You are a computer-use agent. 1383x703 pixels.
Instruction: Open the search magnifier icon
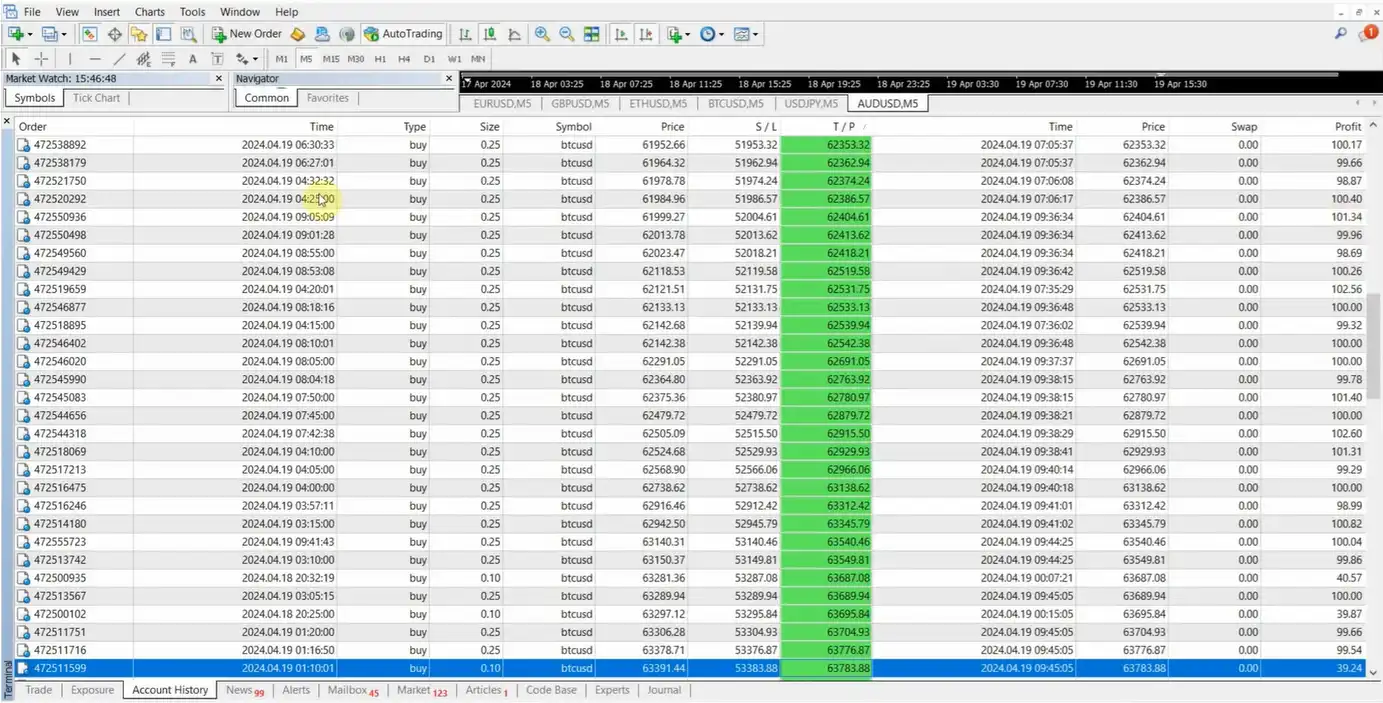coord(1341,34)
